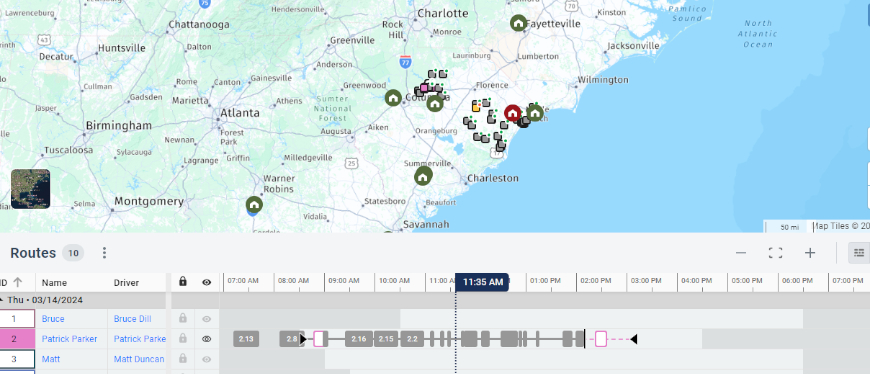Toggle visibility eye for Bruce route
Image resolution: width=870 pixels, height=374 pixels.
[206, 319]
